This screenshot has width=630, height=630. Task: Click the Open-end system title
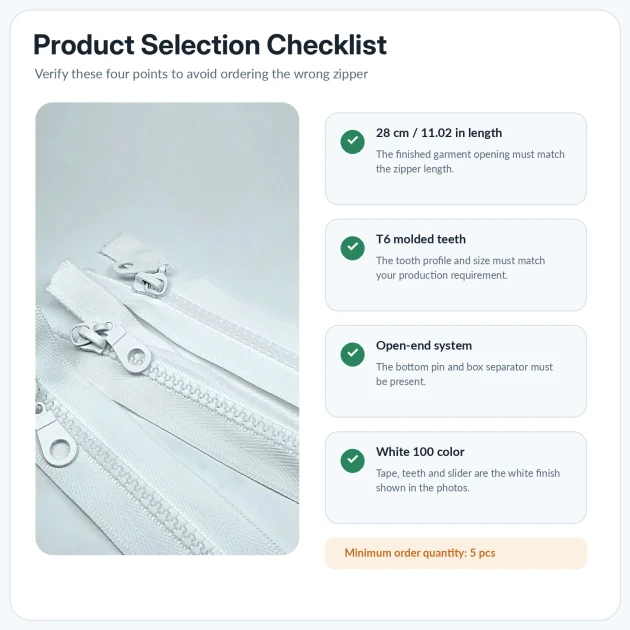(424, 346)
